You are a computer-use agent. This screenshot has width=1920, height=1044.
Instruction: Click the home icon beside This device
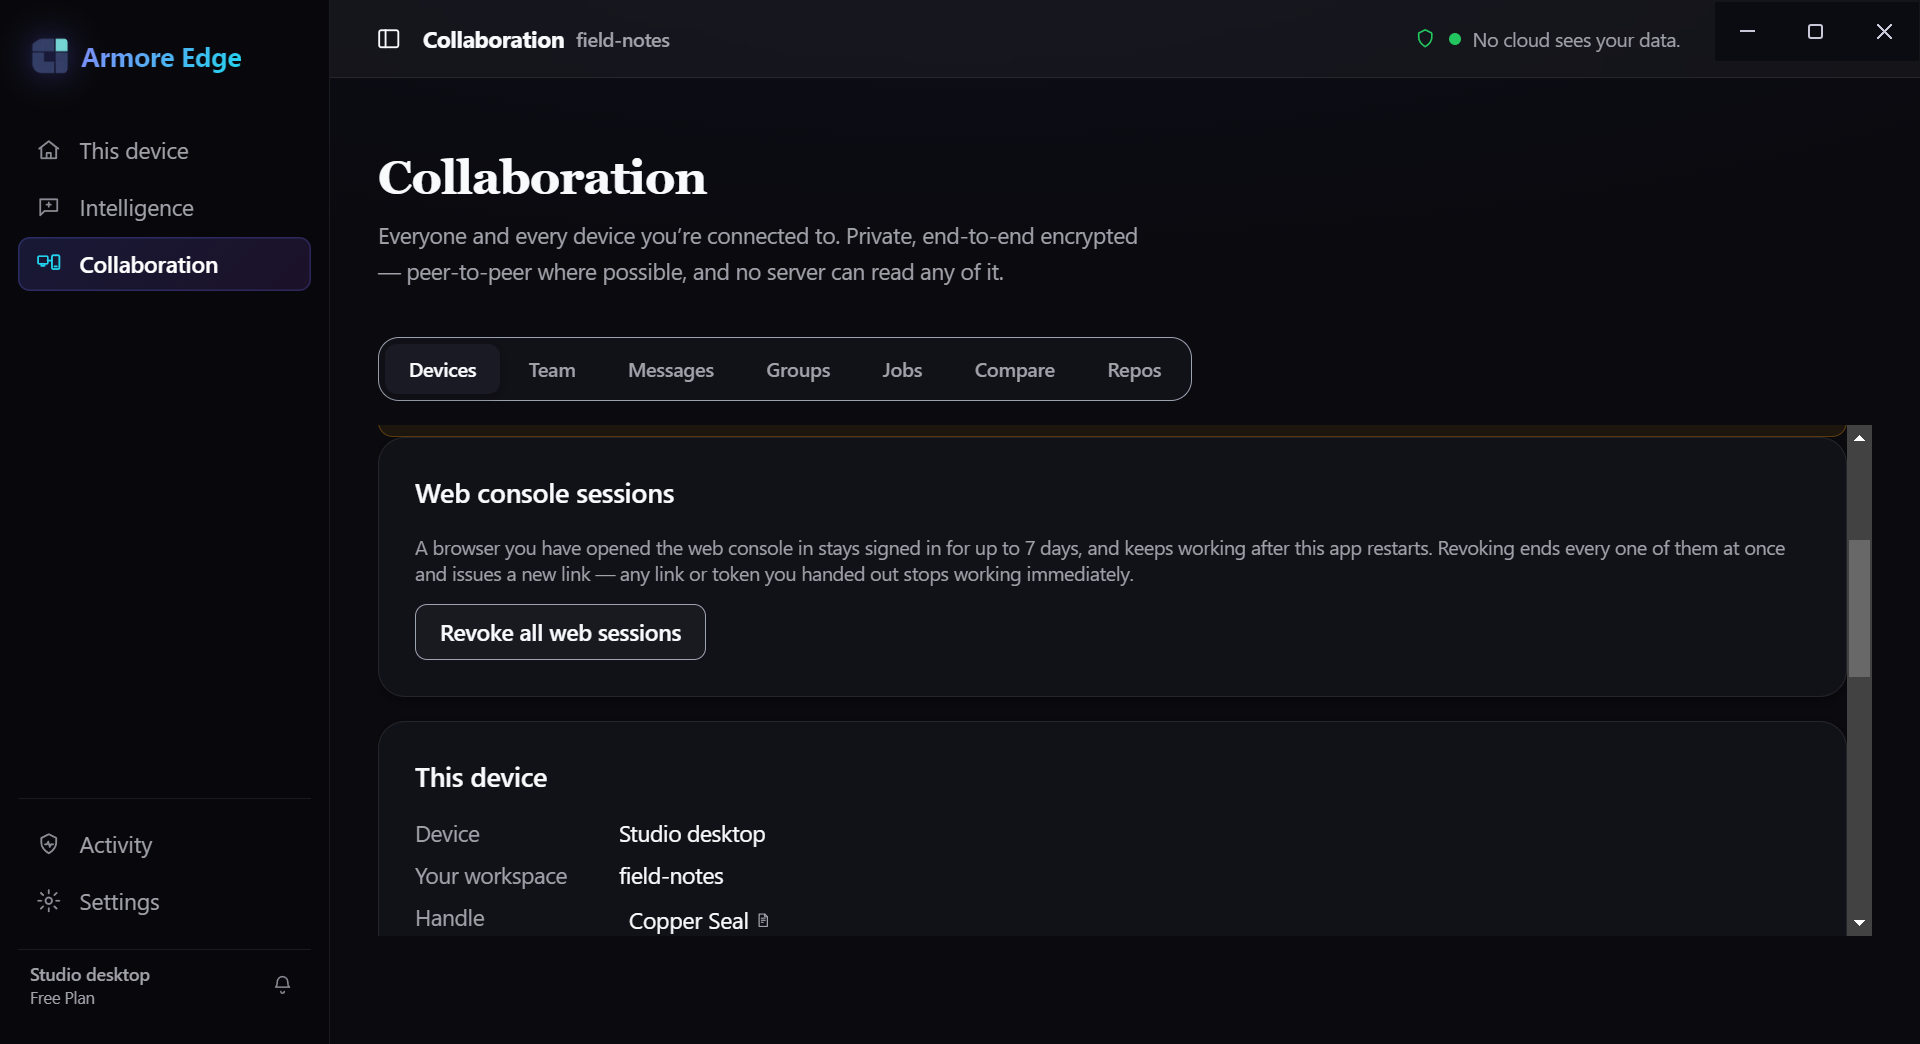tap(49, 150)
